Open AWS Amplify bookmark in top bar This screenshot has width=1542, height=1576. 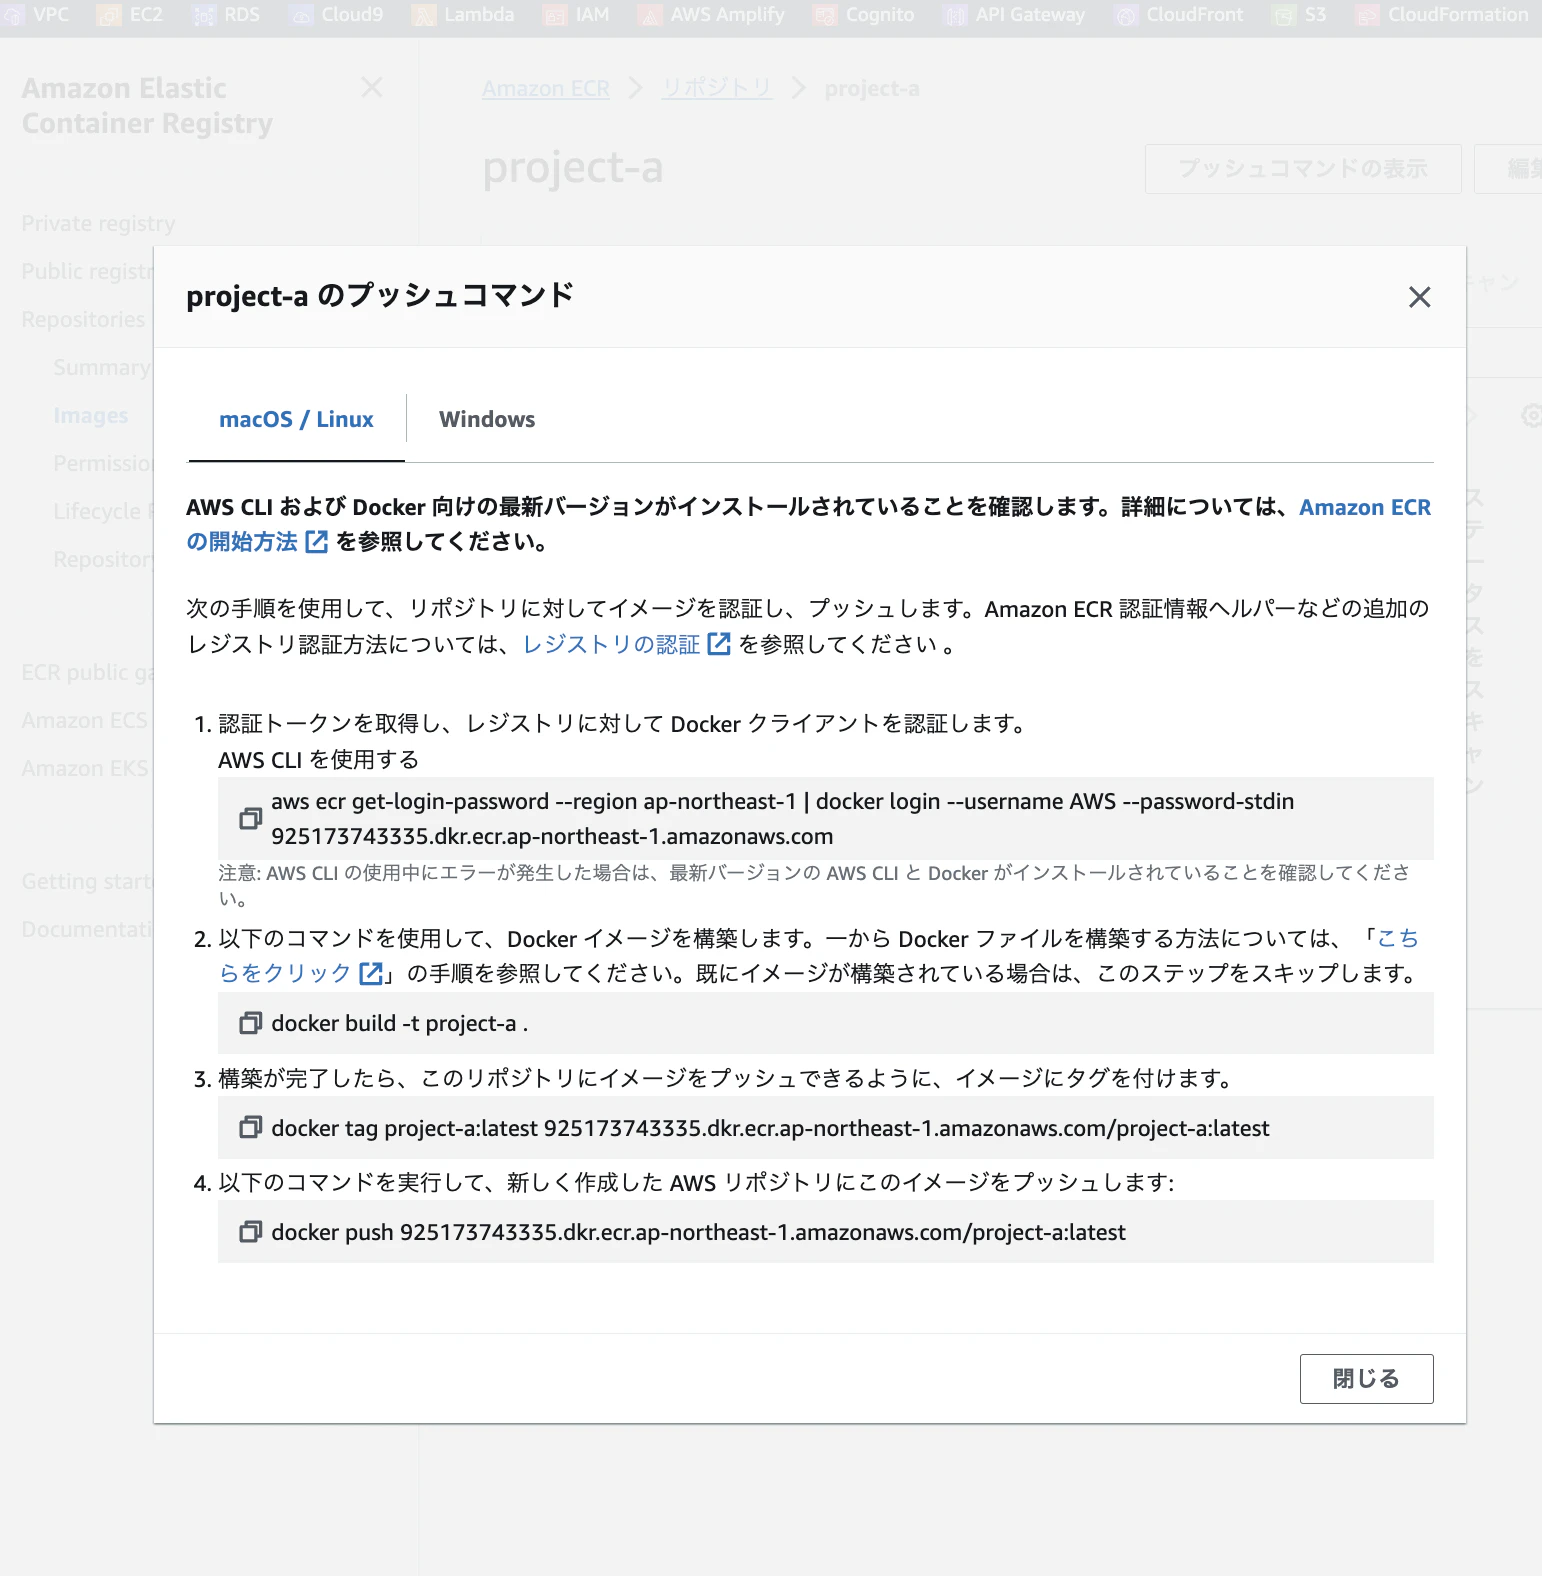712,15
